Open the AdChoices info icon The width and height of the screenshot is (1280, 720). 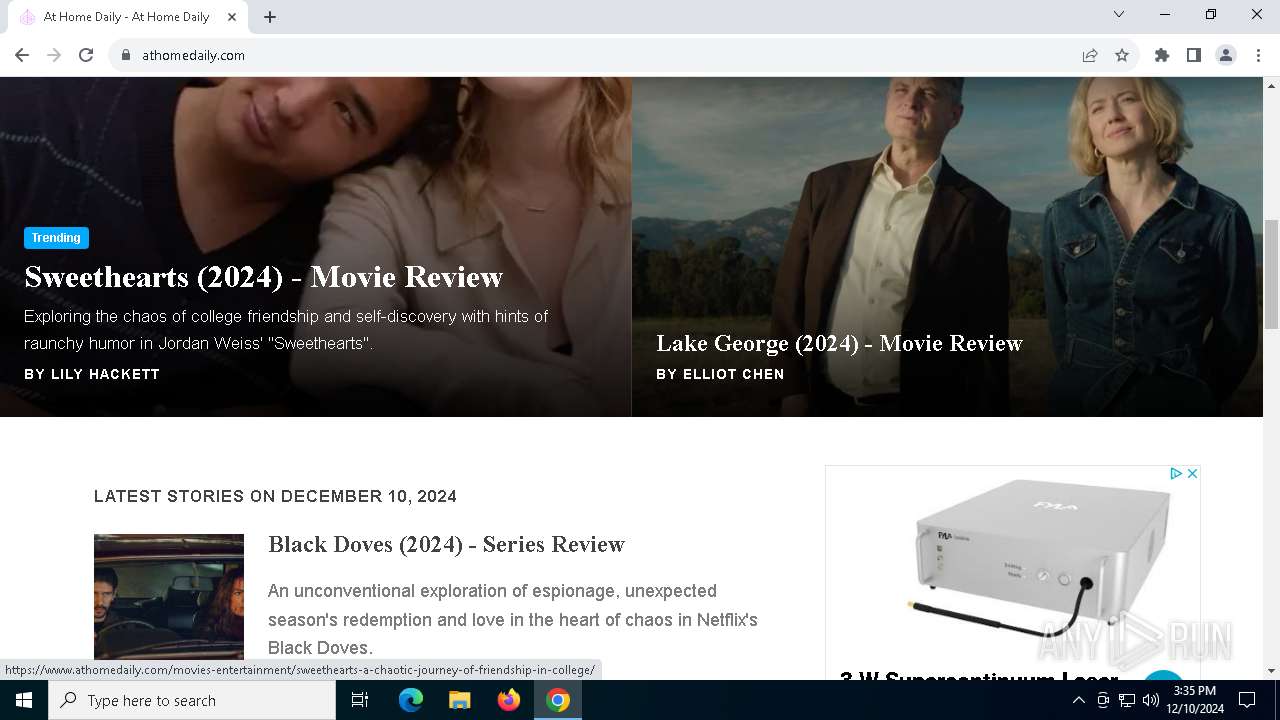(x=1176, y=474)
